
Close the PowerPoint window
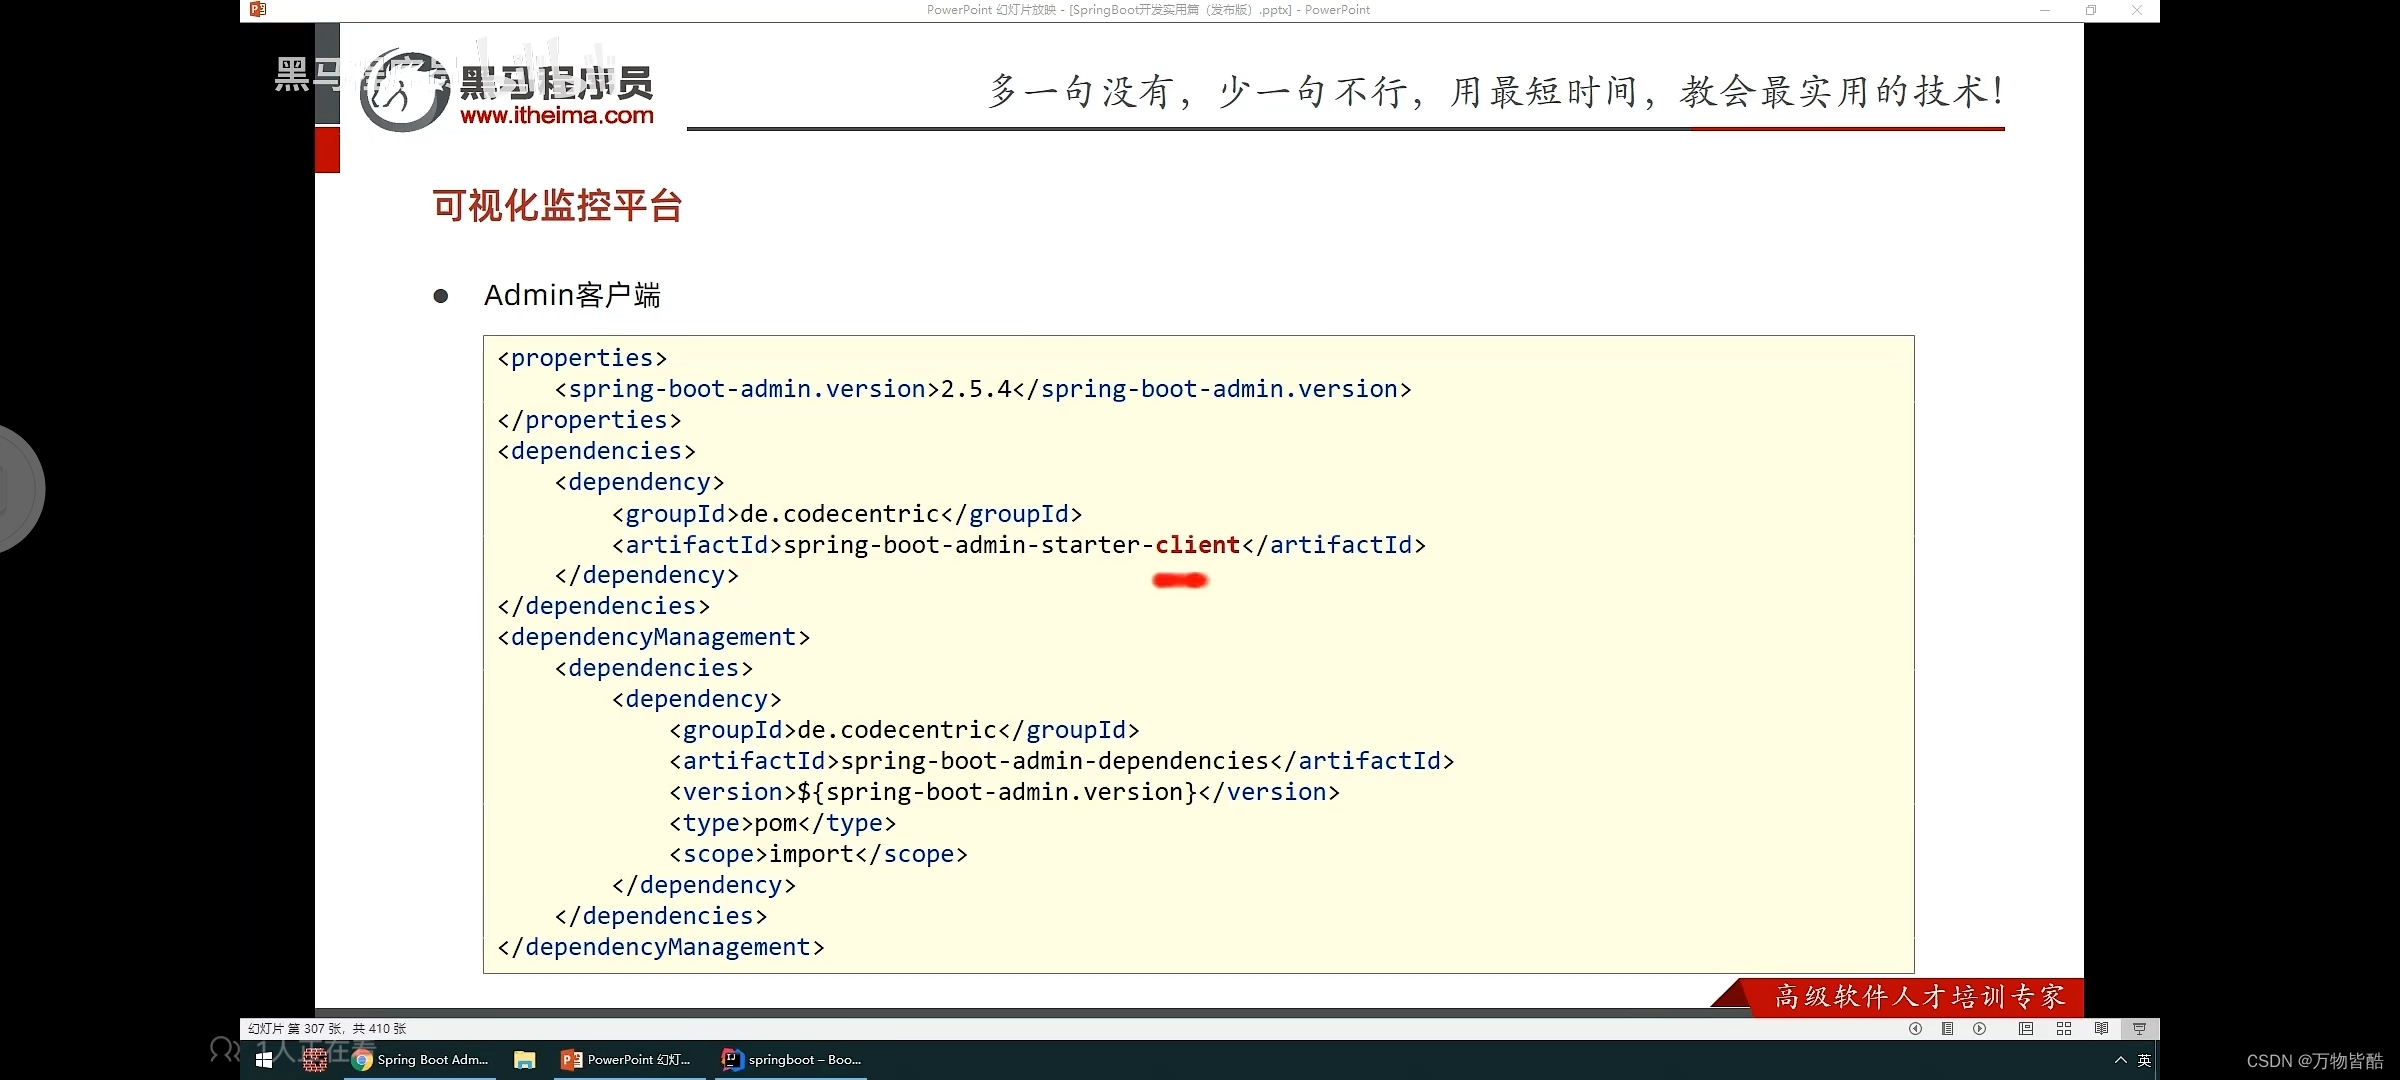click(2137, 10)
